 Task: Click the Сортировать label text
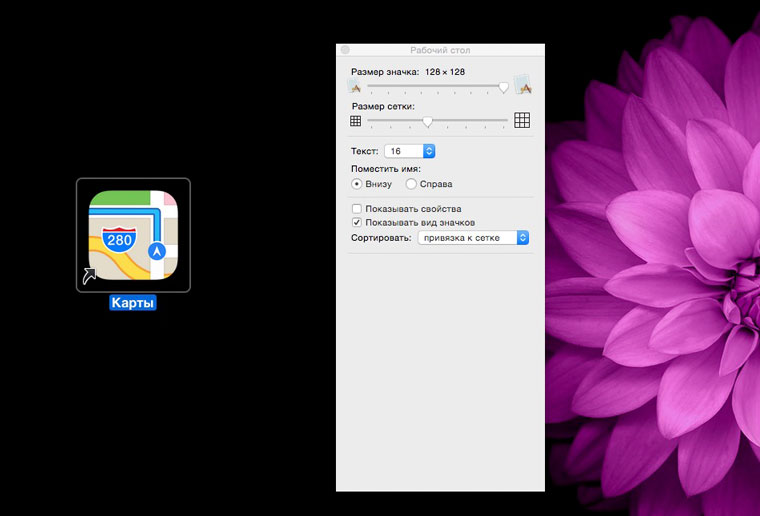click(381, 238)
